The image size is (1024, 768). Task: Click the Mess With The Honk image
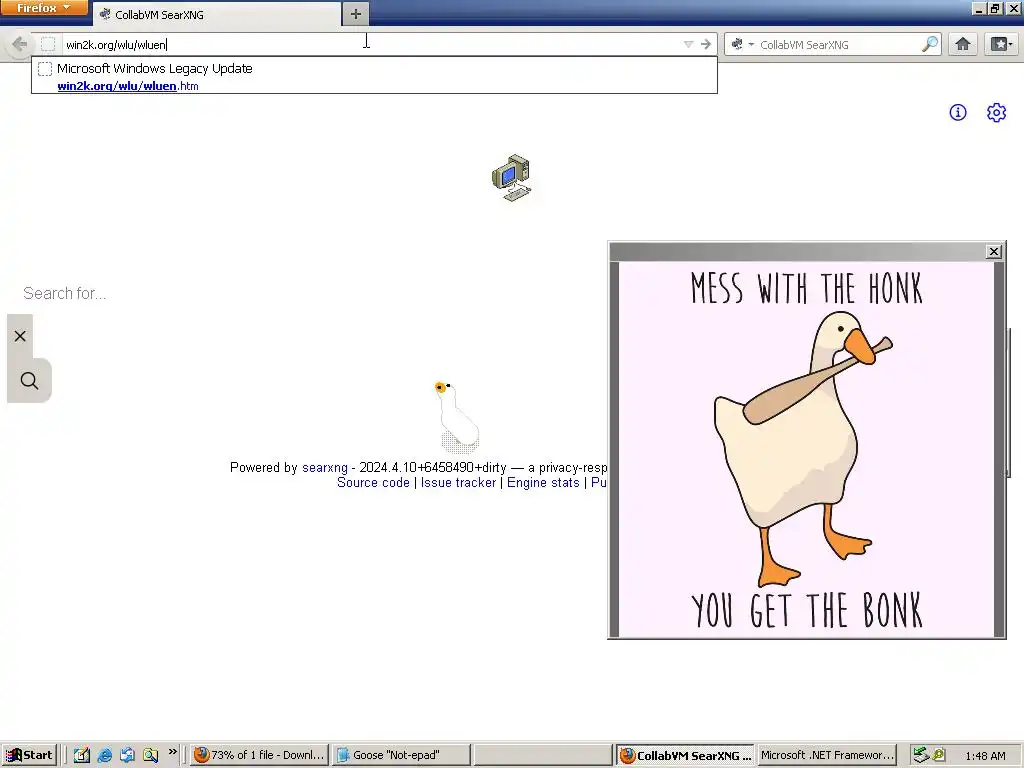click(807, 449)
